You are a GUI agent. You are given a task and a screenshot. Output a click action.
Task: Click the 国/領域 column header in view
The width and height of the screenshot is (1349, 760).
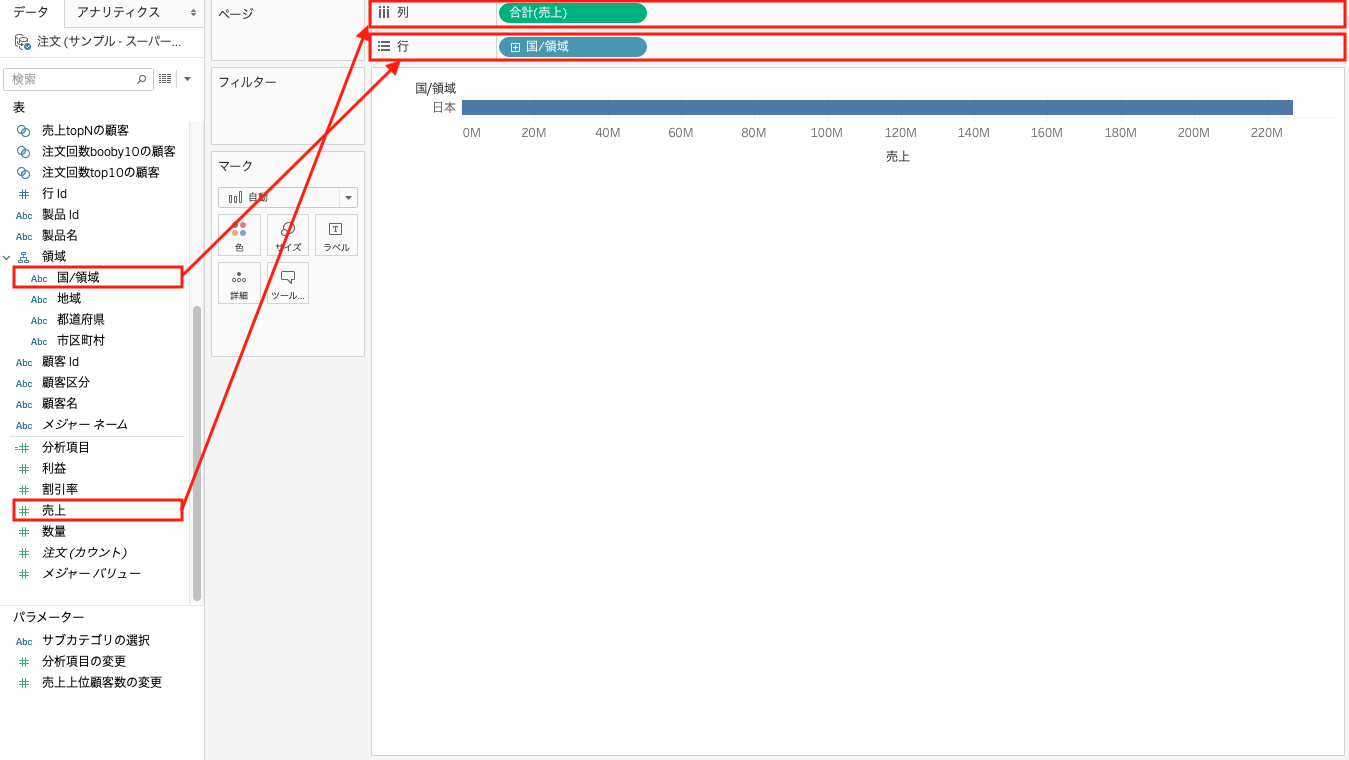pos(436,88)
